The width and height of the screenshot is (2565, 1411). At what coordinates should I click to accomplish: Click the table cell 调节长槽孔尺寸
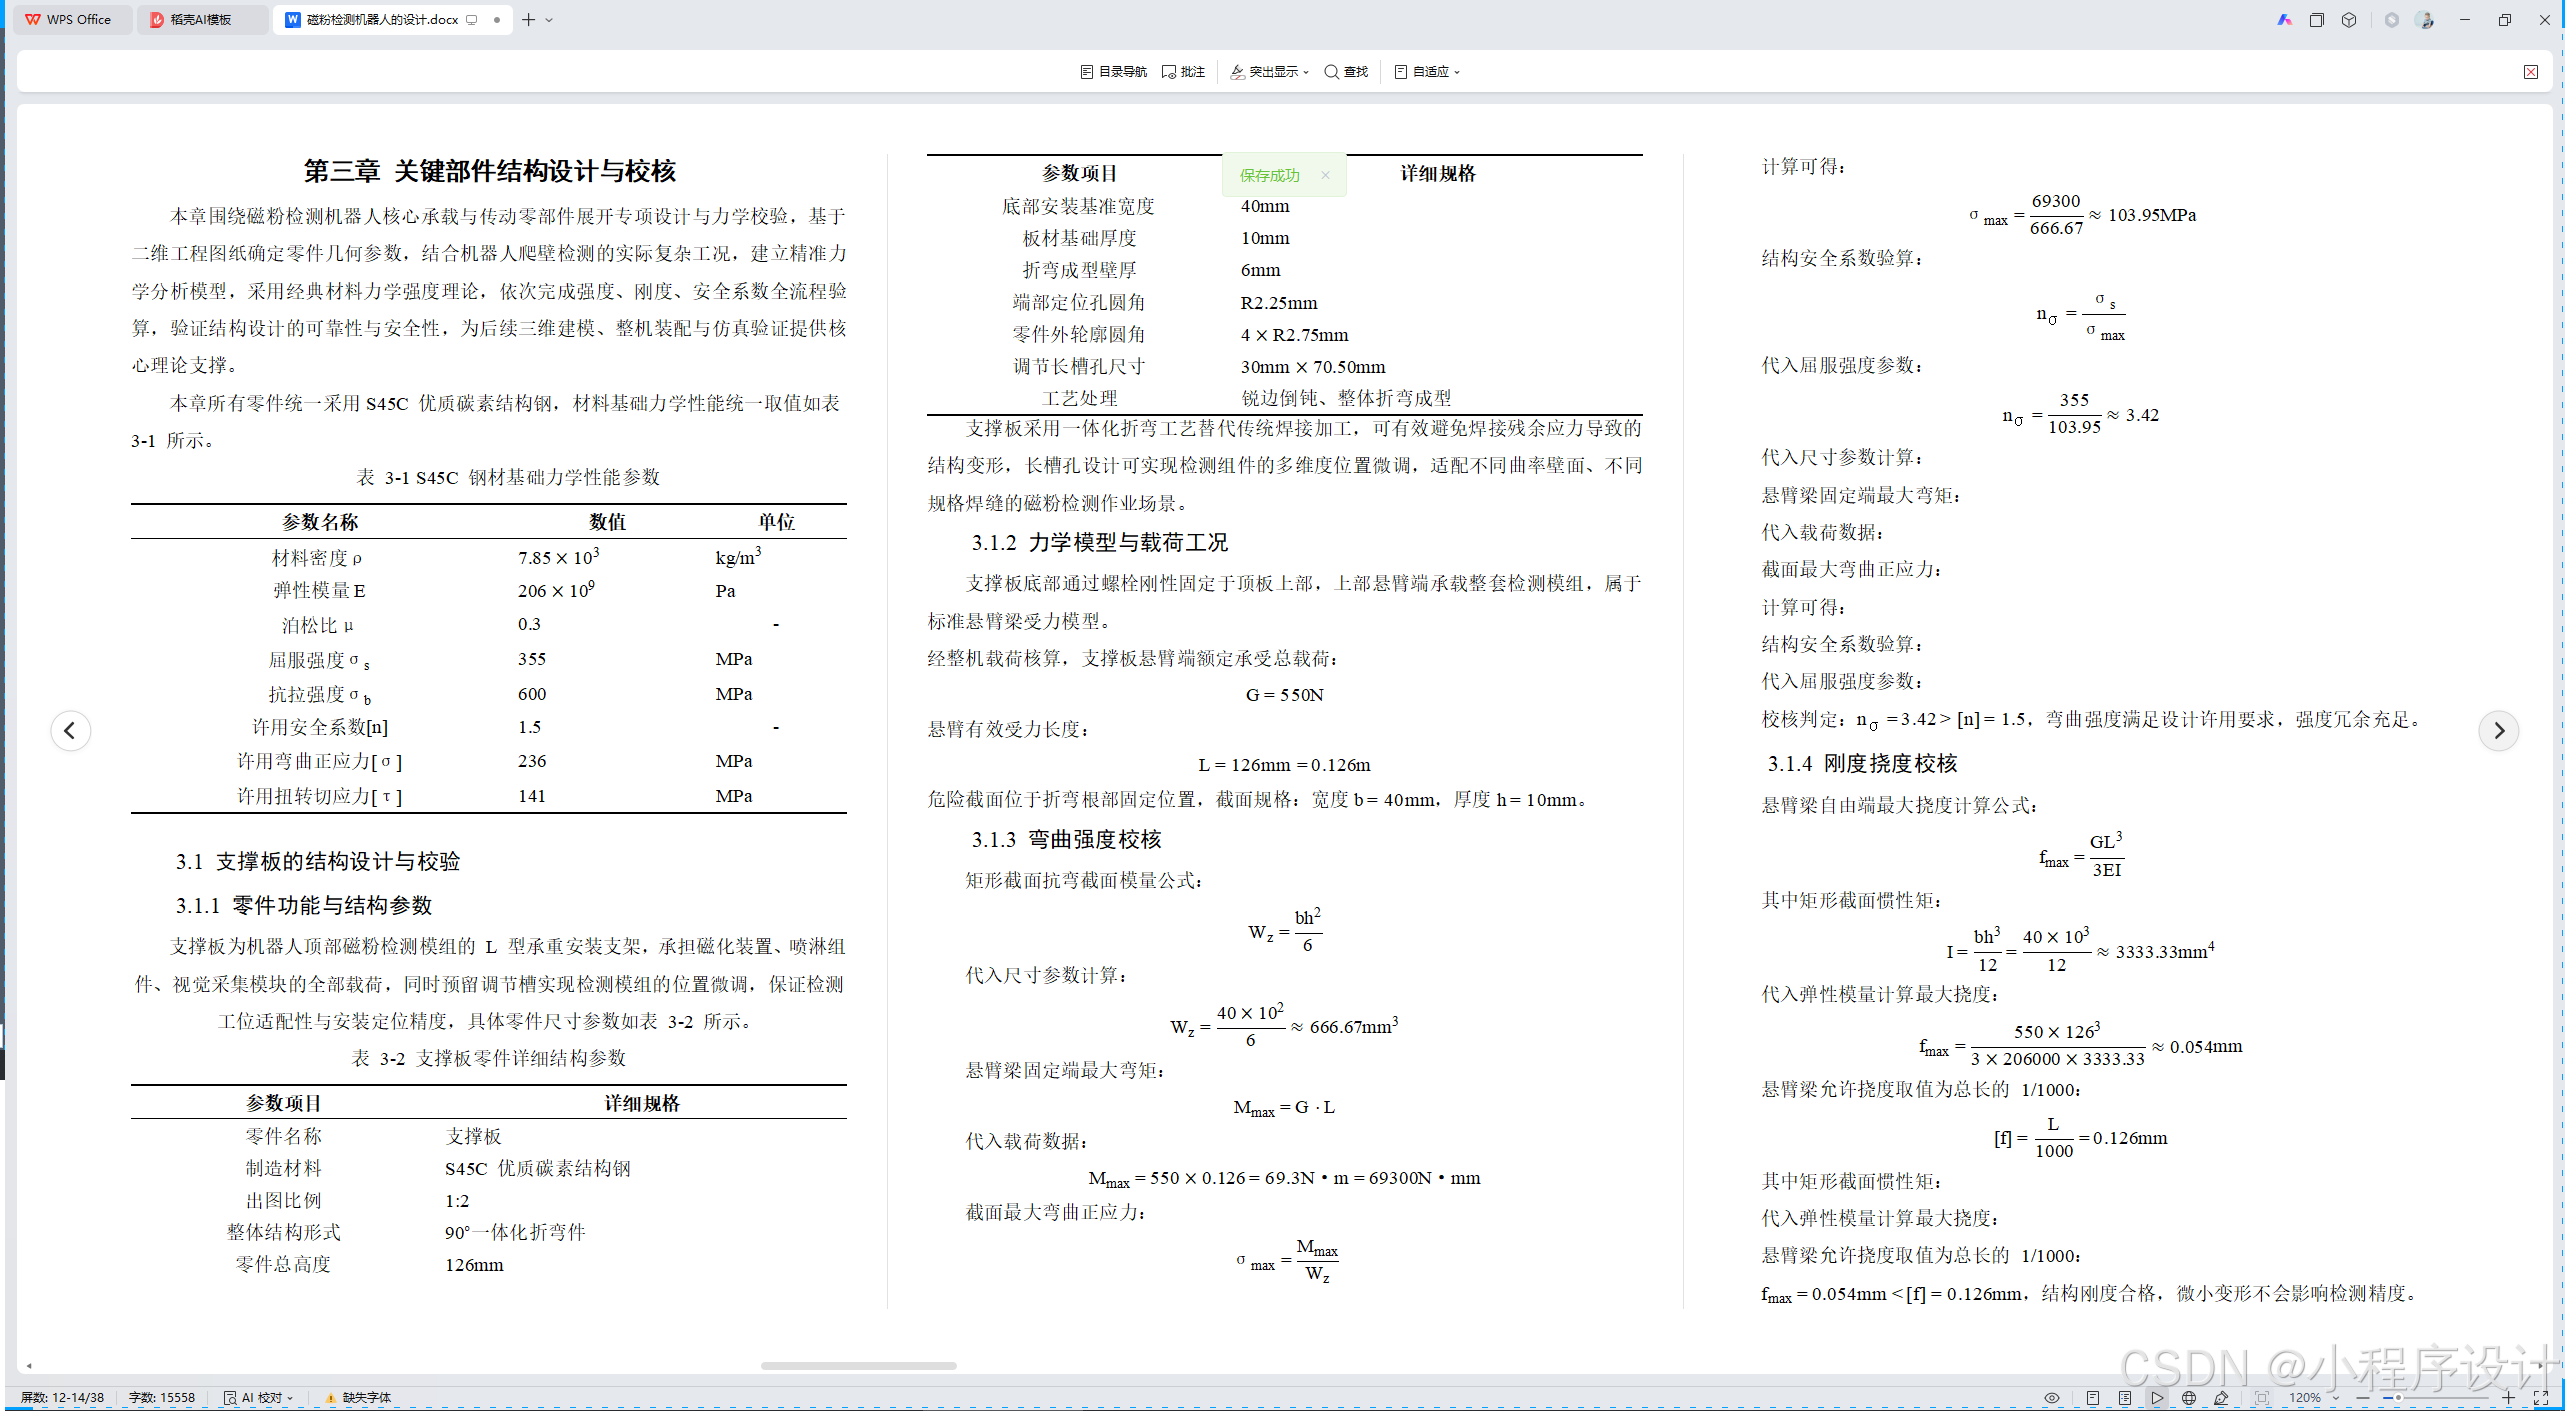[x=1079, y=366]
